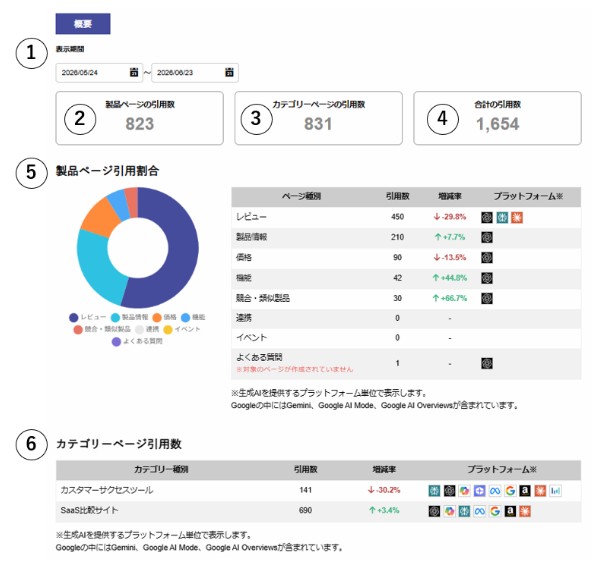Click the よくある質問 row label in table
The image size is (601, 565).
tap(259, 357)
